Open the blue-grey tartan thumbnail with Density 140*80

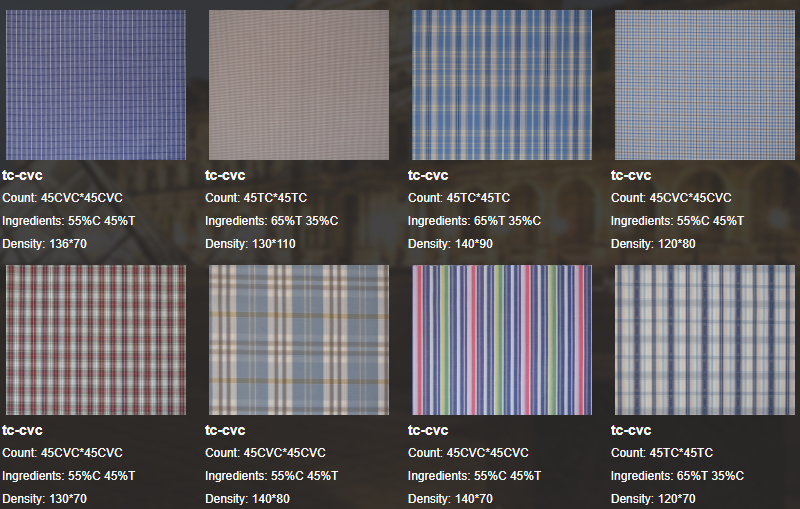[299, 340]
